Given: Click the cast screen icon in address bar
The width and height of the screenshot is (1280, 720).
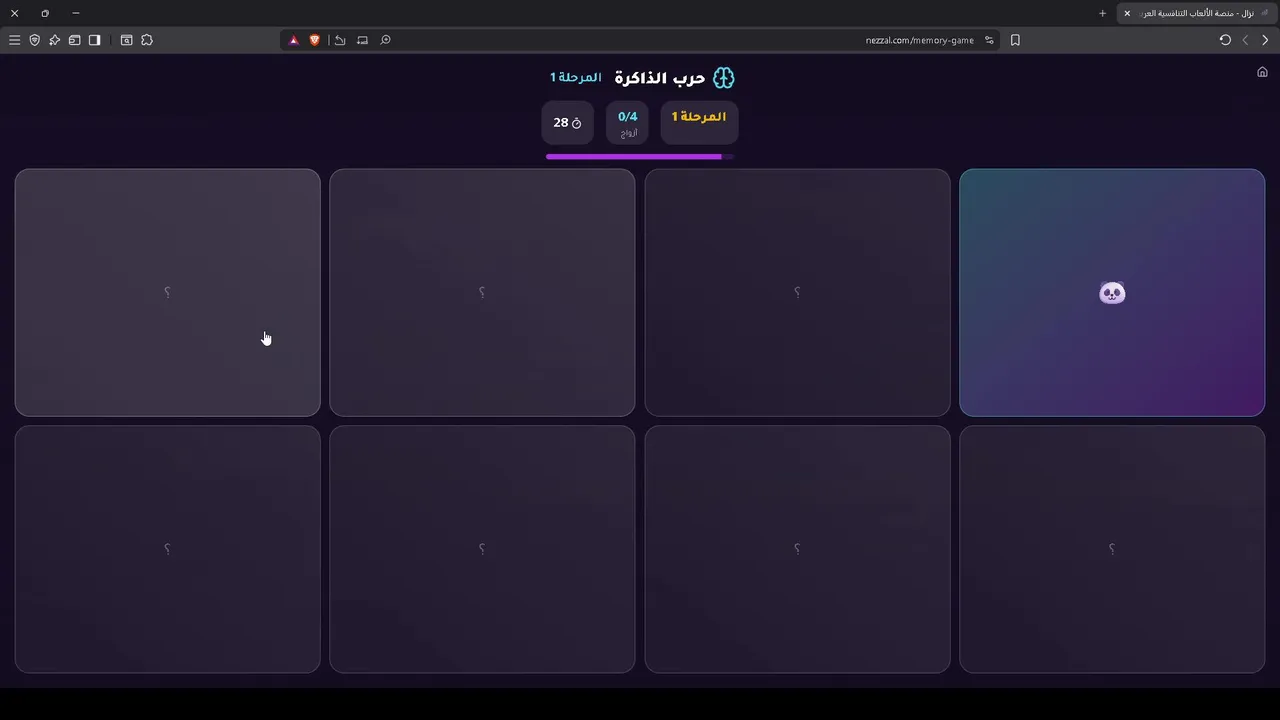Looking at the screenshot, I should (362, 40).
